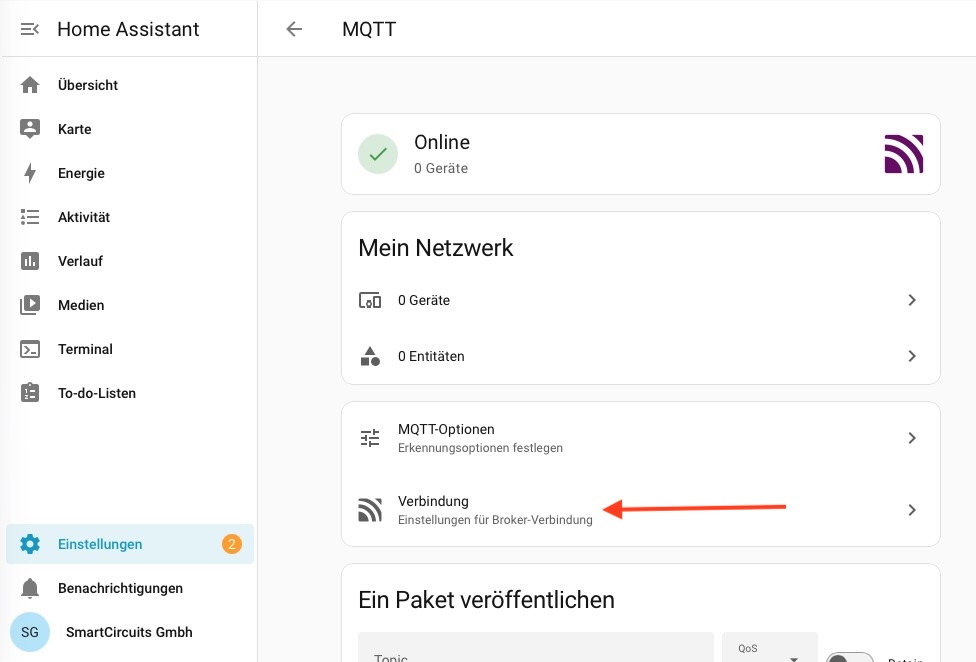Click the sliders icon beside MQTT-Optionen
This screenshot has width=976, height=662.
pos(370,438)
